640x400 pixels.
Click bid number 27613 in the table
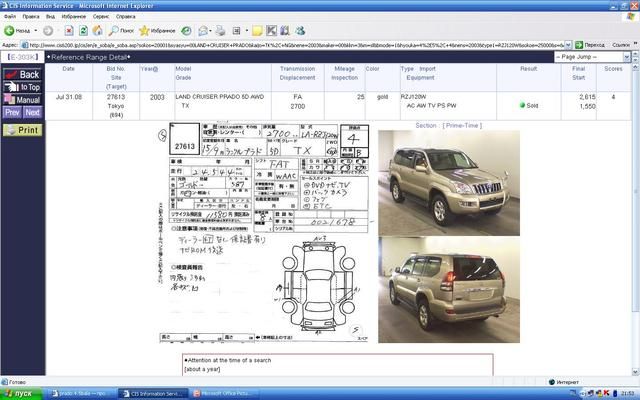[x=116, y=97]
